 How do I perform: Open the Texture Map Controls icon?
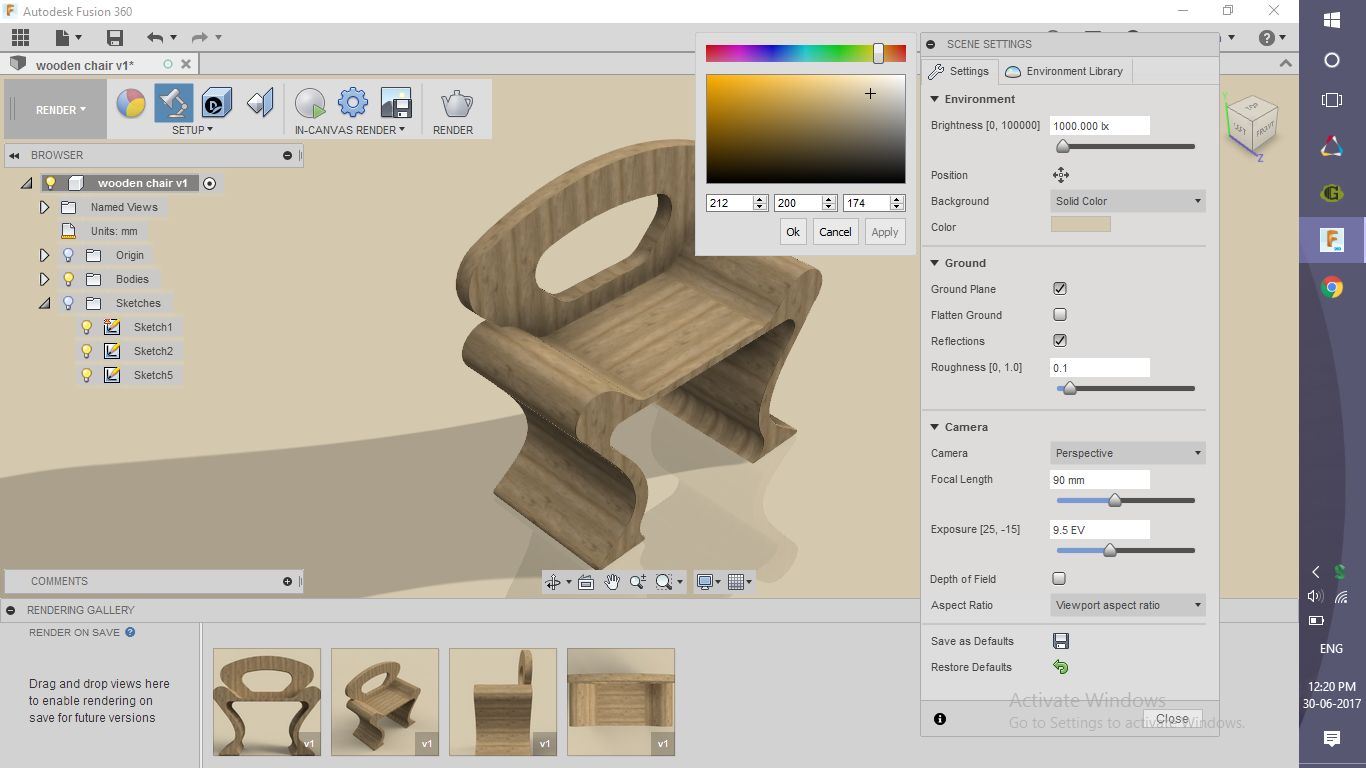tap(260, 103)
